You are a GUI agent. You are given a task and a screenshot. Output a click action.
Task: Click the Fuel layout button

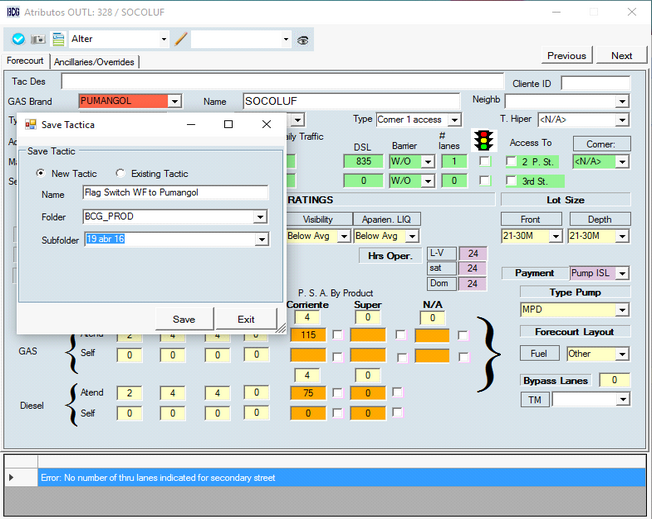[x=538, y=353]
